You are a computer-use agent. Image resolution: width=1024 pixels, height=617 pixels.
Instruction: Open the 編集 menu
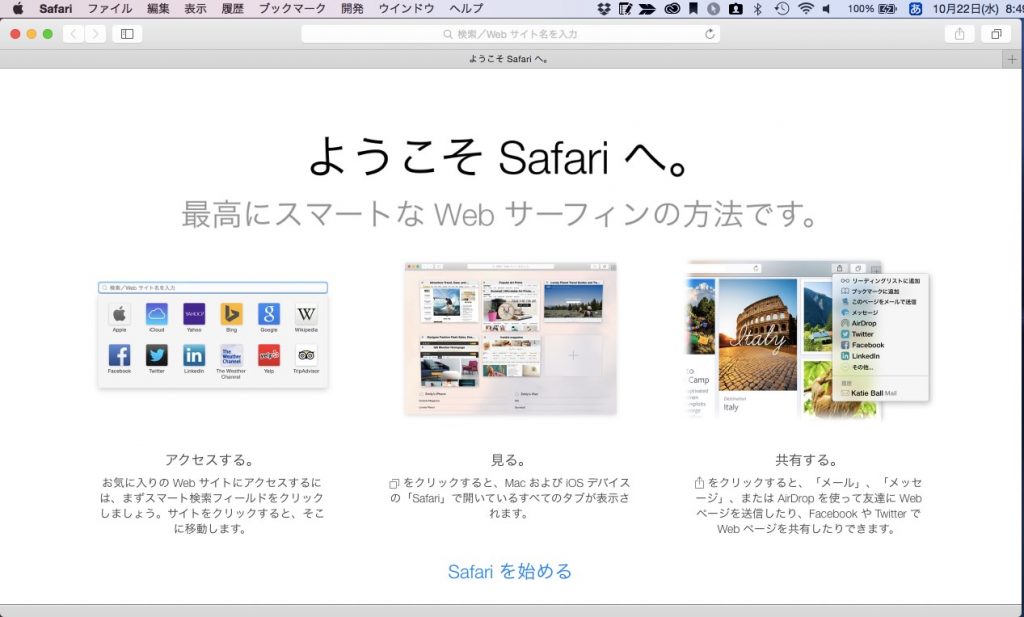[158, 8]
